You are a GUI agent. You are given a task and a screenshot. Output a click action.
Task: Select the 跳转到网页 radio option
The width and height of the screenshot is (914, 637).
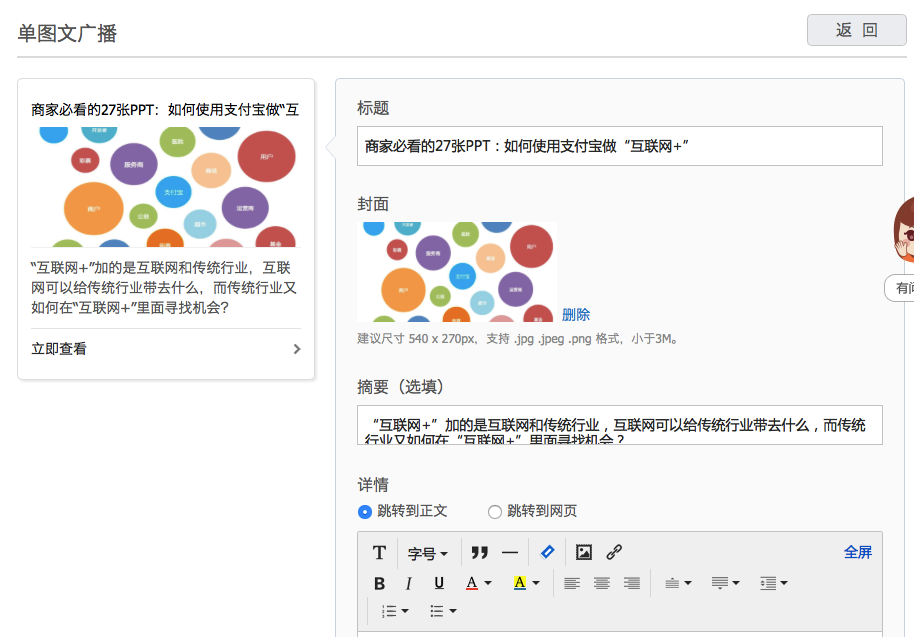pos(495,512)
